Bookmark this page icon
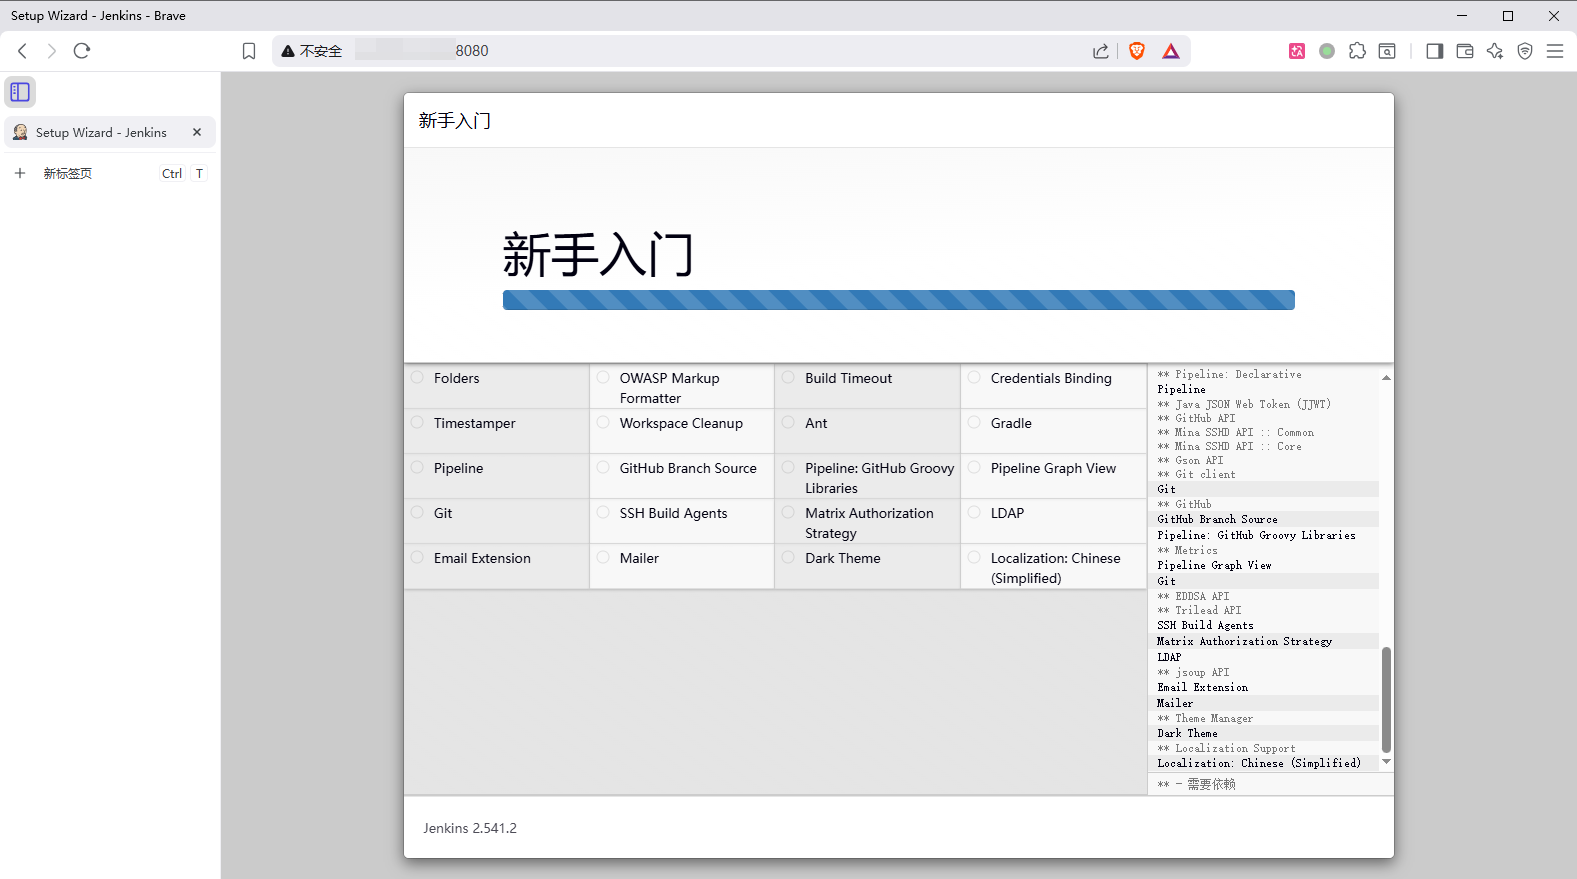 (x=249, y=51)
